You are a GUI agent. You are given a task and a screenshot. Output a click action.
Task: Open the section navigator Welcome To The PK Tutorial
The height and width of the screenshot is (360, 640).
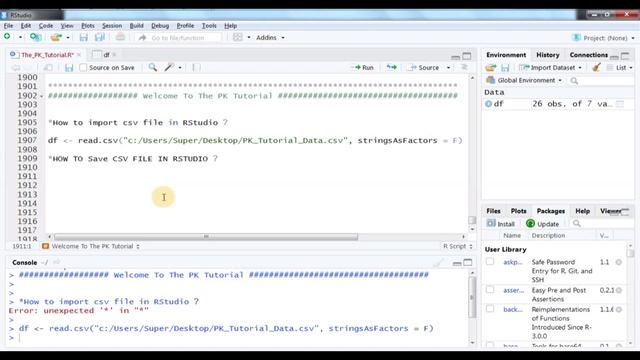[x=91, y=246]
